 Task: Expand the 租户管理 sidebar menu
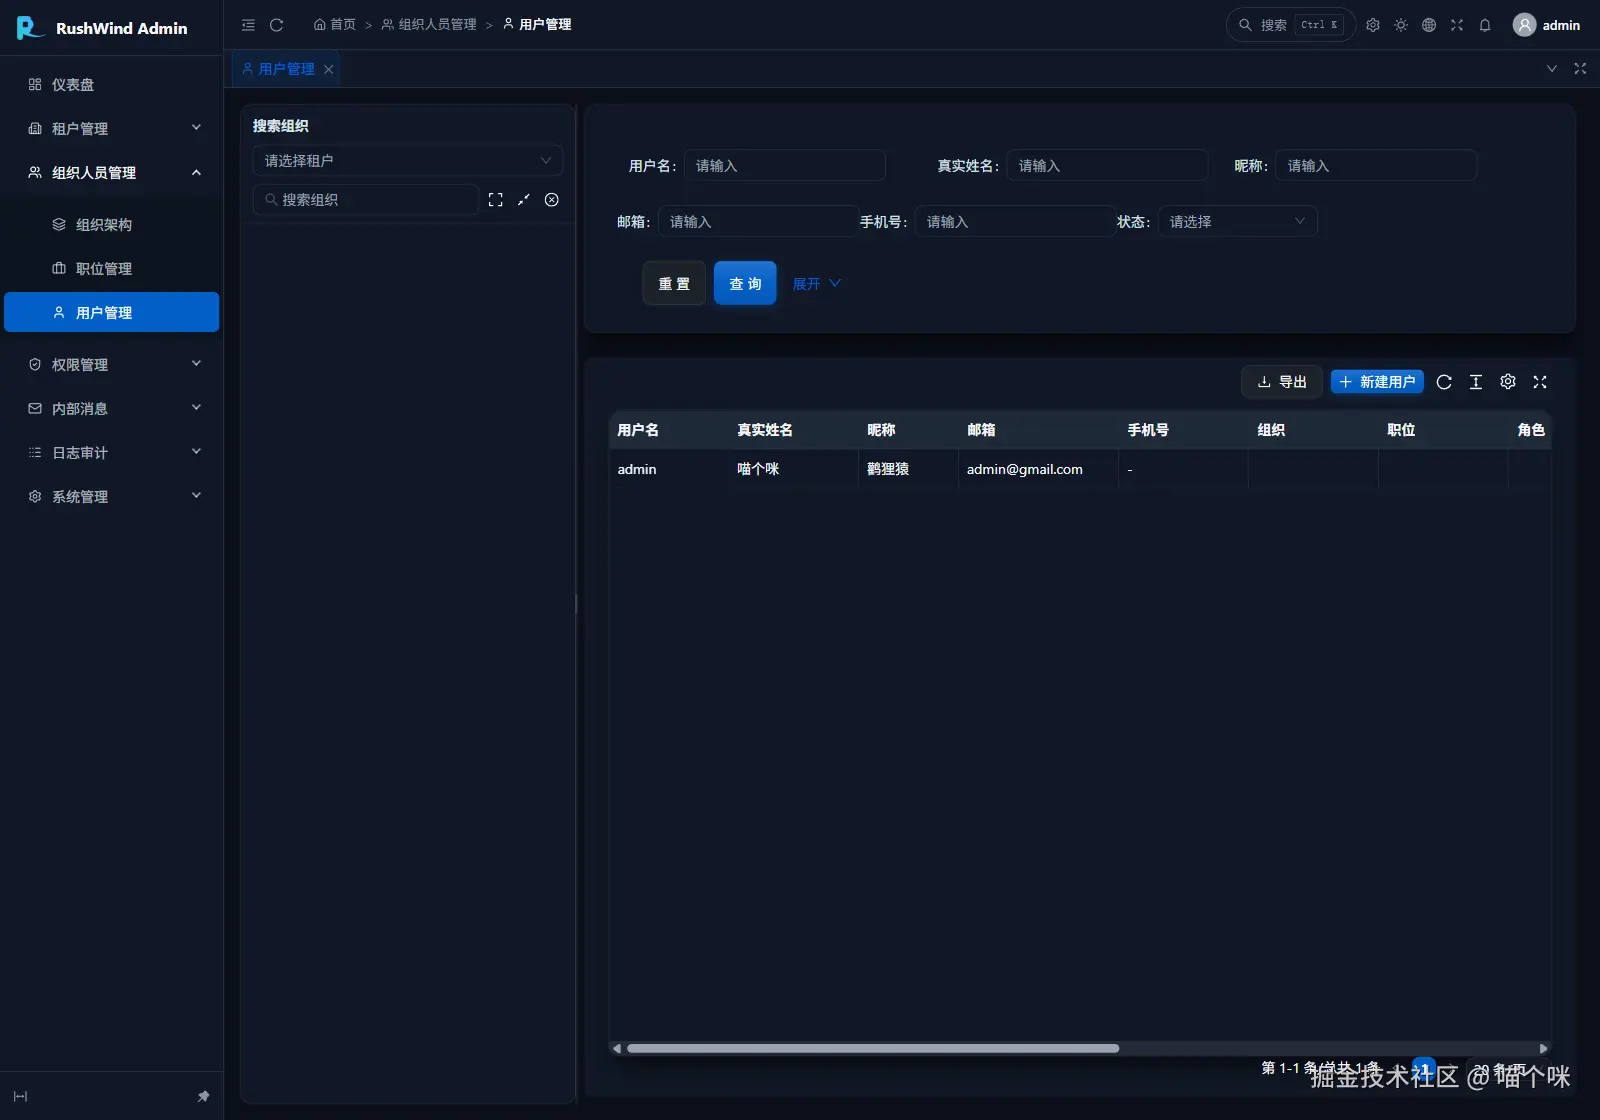pyautogui.click(x=112, y=129)
